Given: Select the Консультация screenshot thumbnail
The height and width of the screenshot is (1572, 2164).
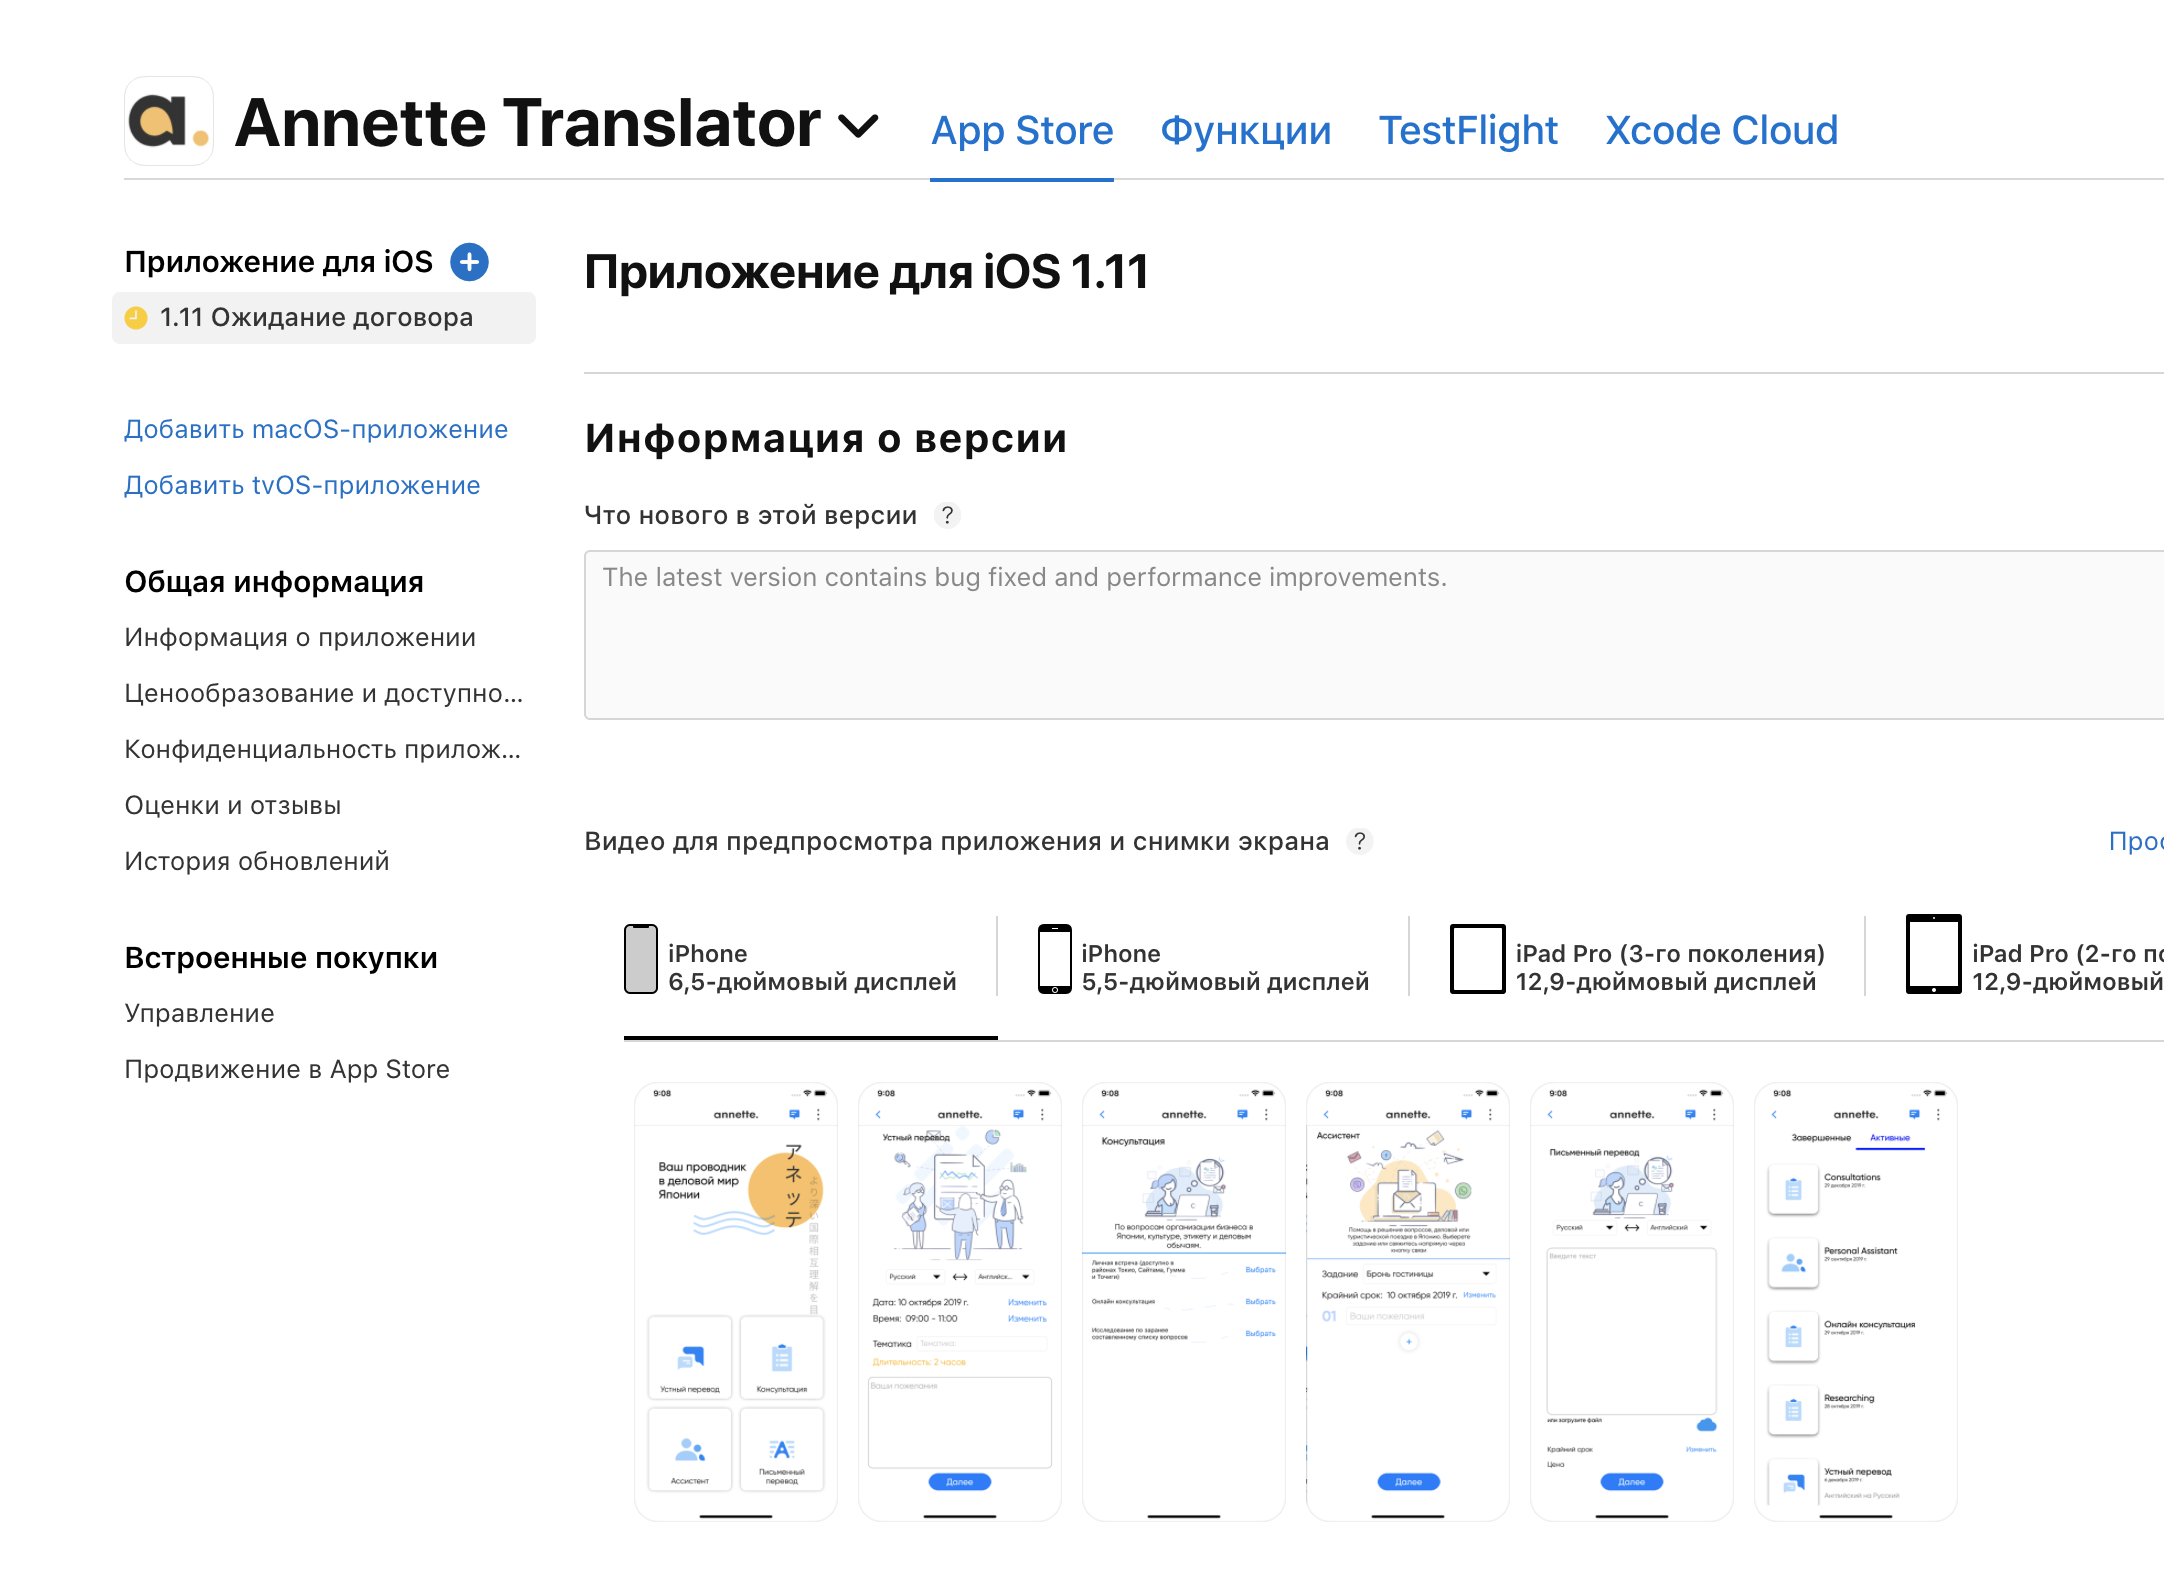Looking at the screenshot, I should tap(1184, 1300).
